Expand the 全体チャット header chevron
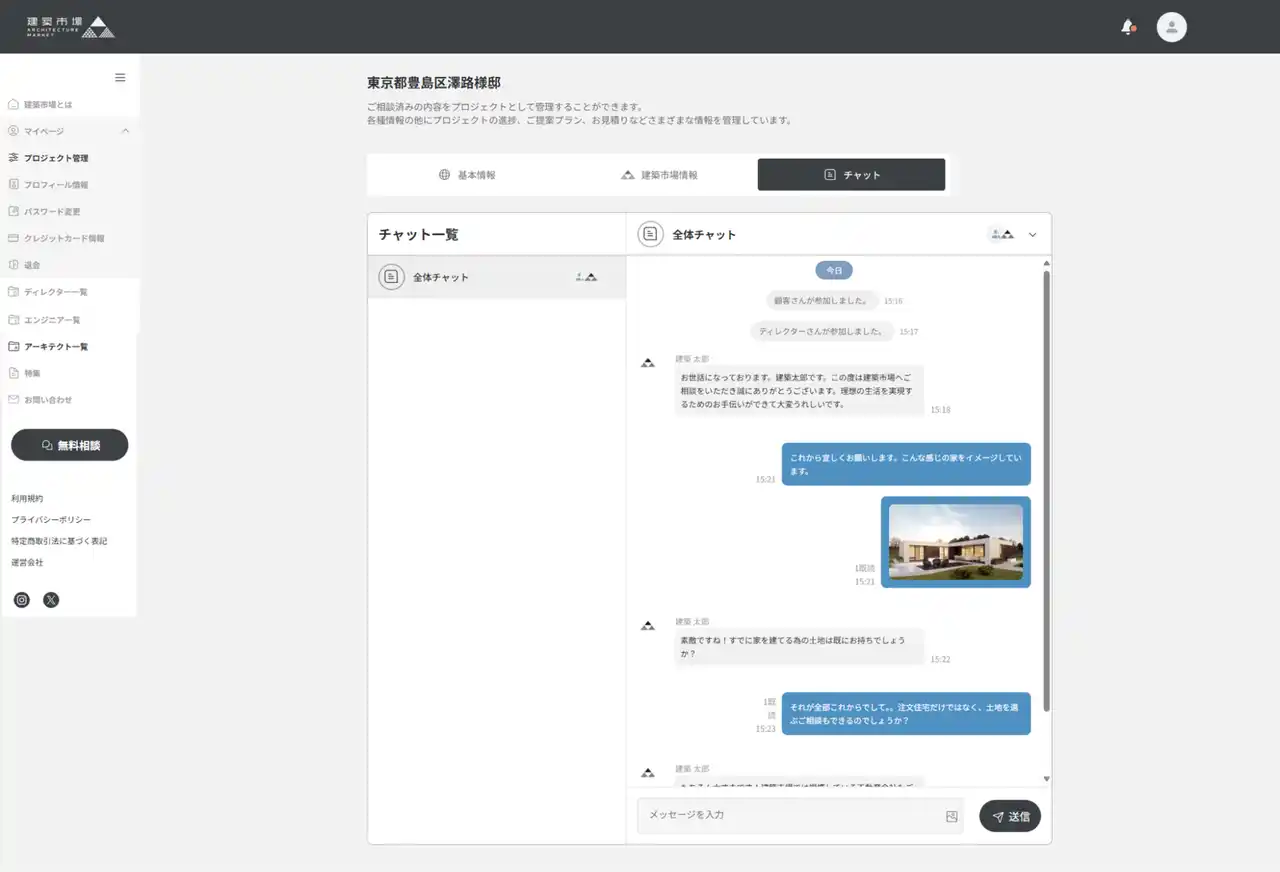Screen dimensions: 1280x872 1033,235
